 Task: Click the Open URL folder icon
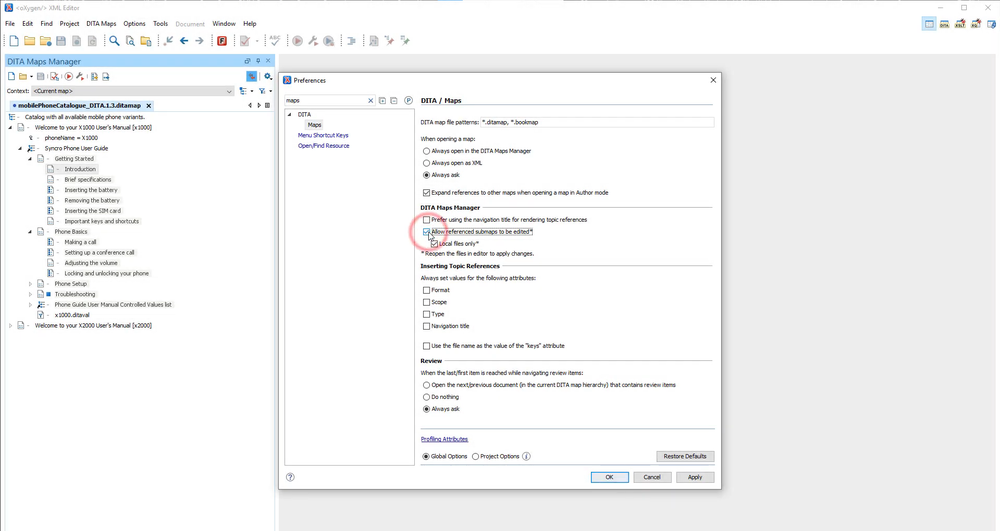point(45,41)
